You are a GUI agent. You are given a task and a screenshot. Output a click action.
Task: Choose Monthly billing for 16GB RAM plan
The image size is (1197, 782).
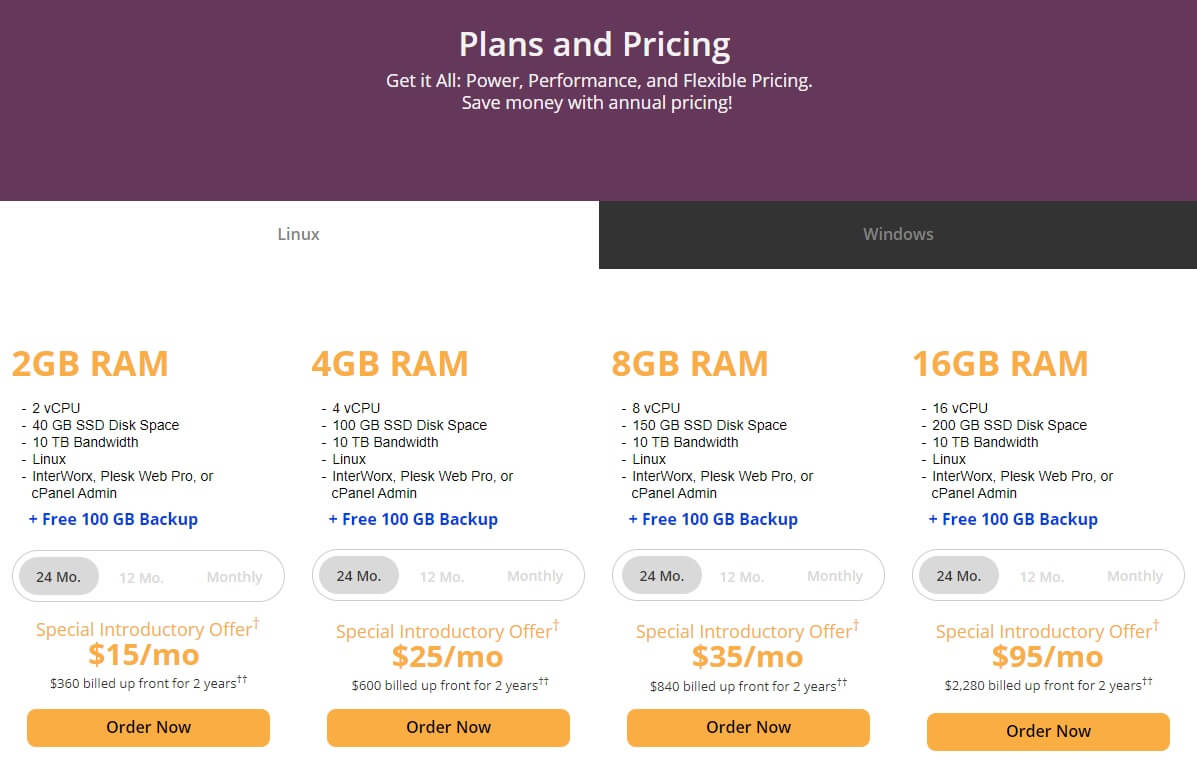click(x=1135, y=576)
